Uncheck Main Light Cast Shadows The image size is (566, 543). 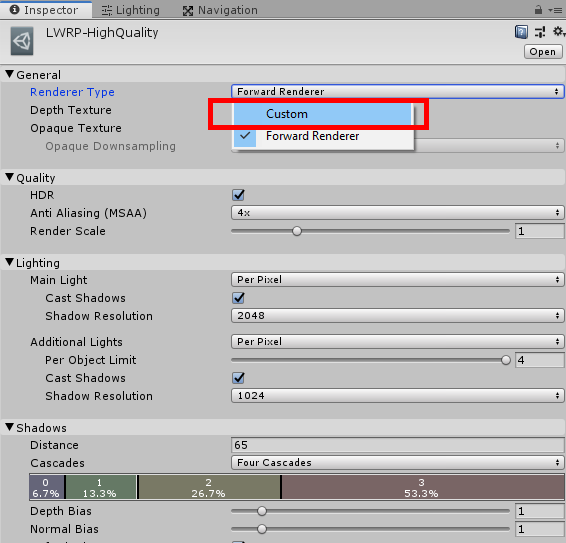point(238,298)
